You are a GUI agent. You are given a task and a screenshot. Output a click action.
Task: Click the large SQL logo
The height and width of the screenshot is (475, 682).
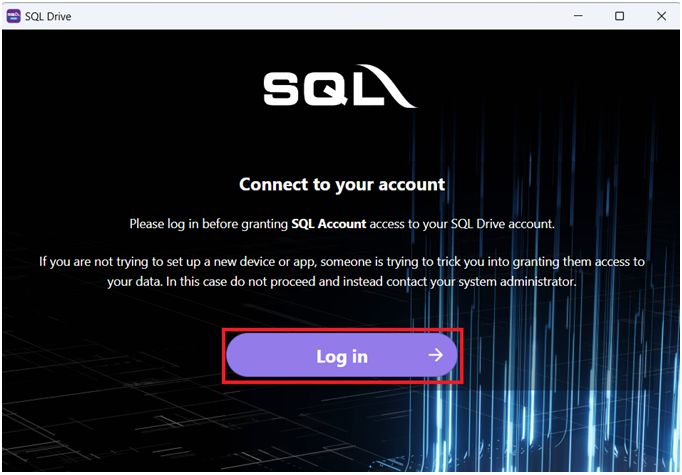pos(340,89)
